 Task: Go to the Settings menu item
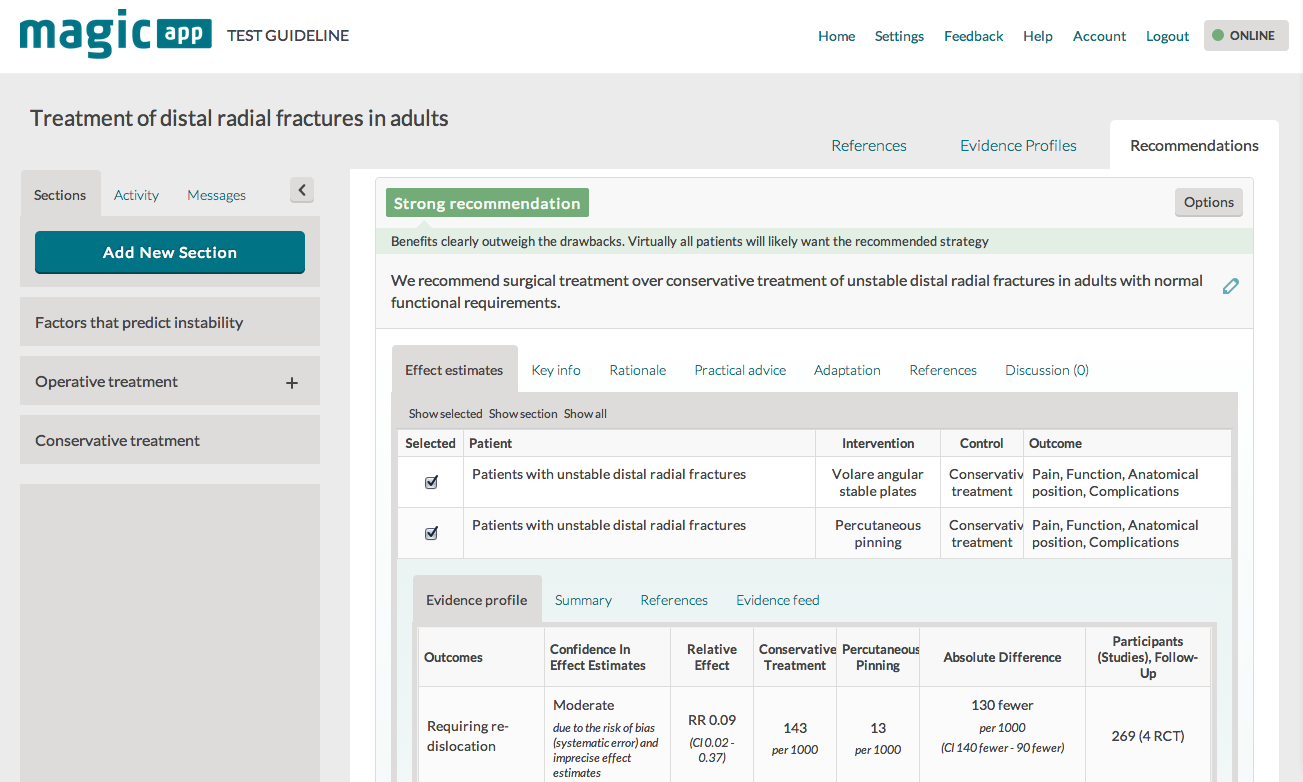(x=899, y=36)
